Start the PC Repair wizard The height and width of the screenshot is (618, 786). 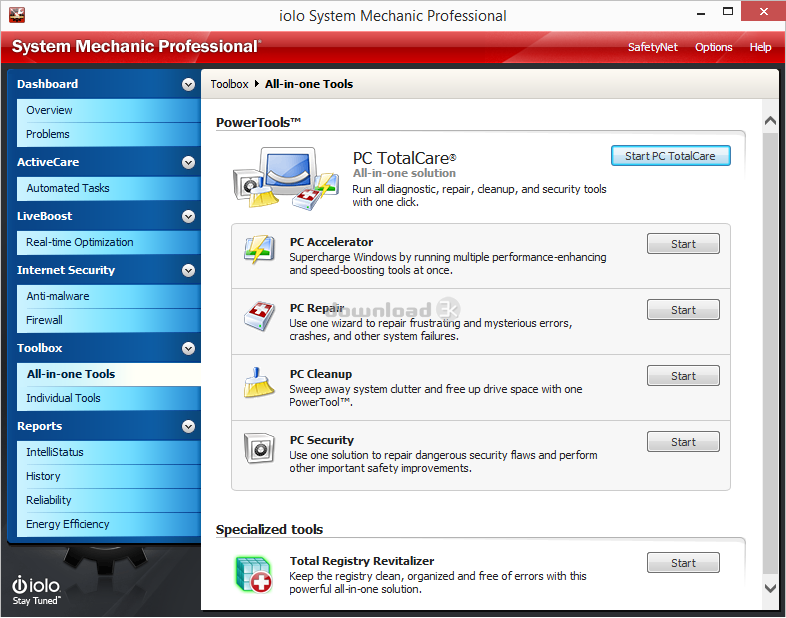point(683,310)
